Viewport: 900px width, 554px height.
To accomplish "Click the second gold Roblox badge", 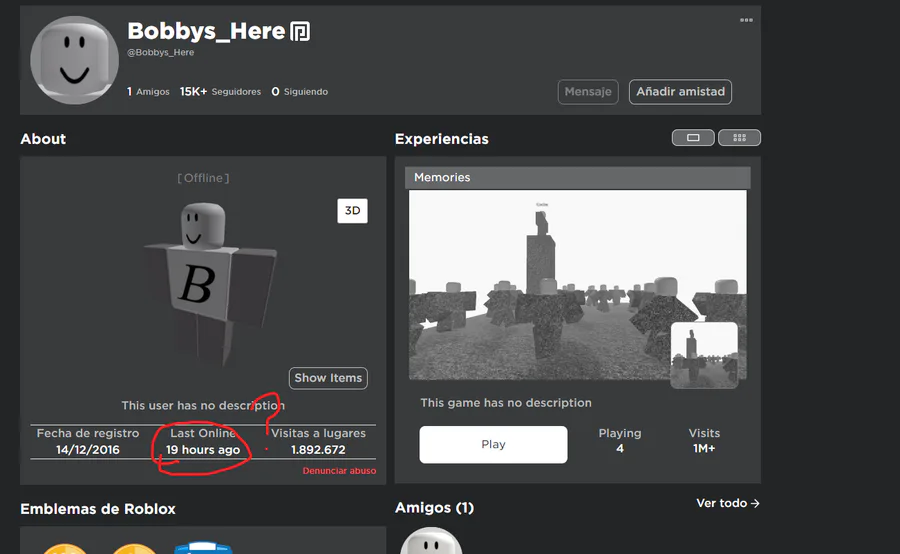I will (134, 549).
